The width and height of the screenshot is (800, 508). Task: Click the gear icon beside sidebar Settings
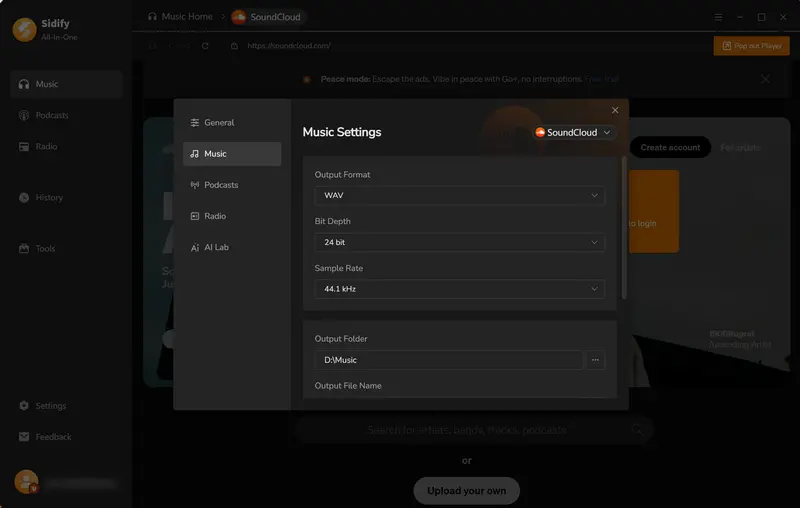tap(24, 406)
